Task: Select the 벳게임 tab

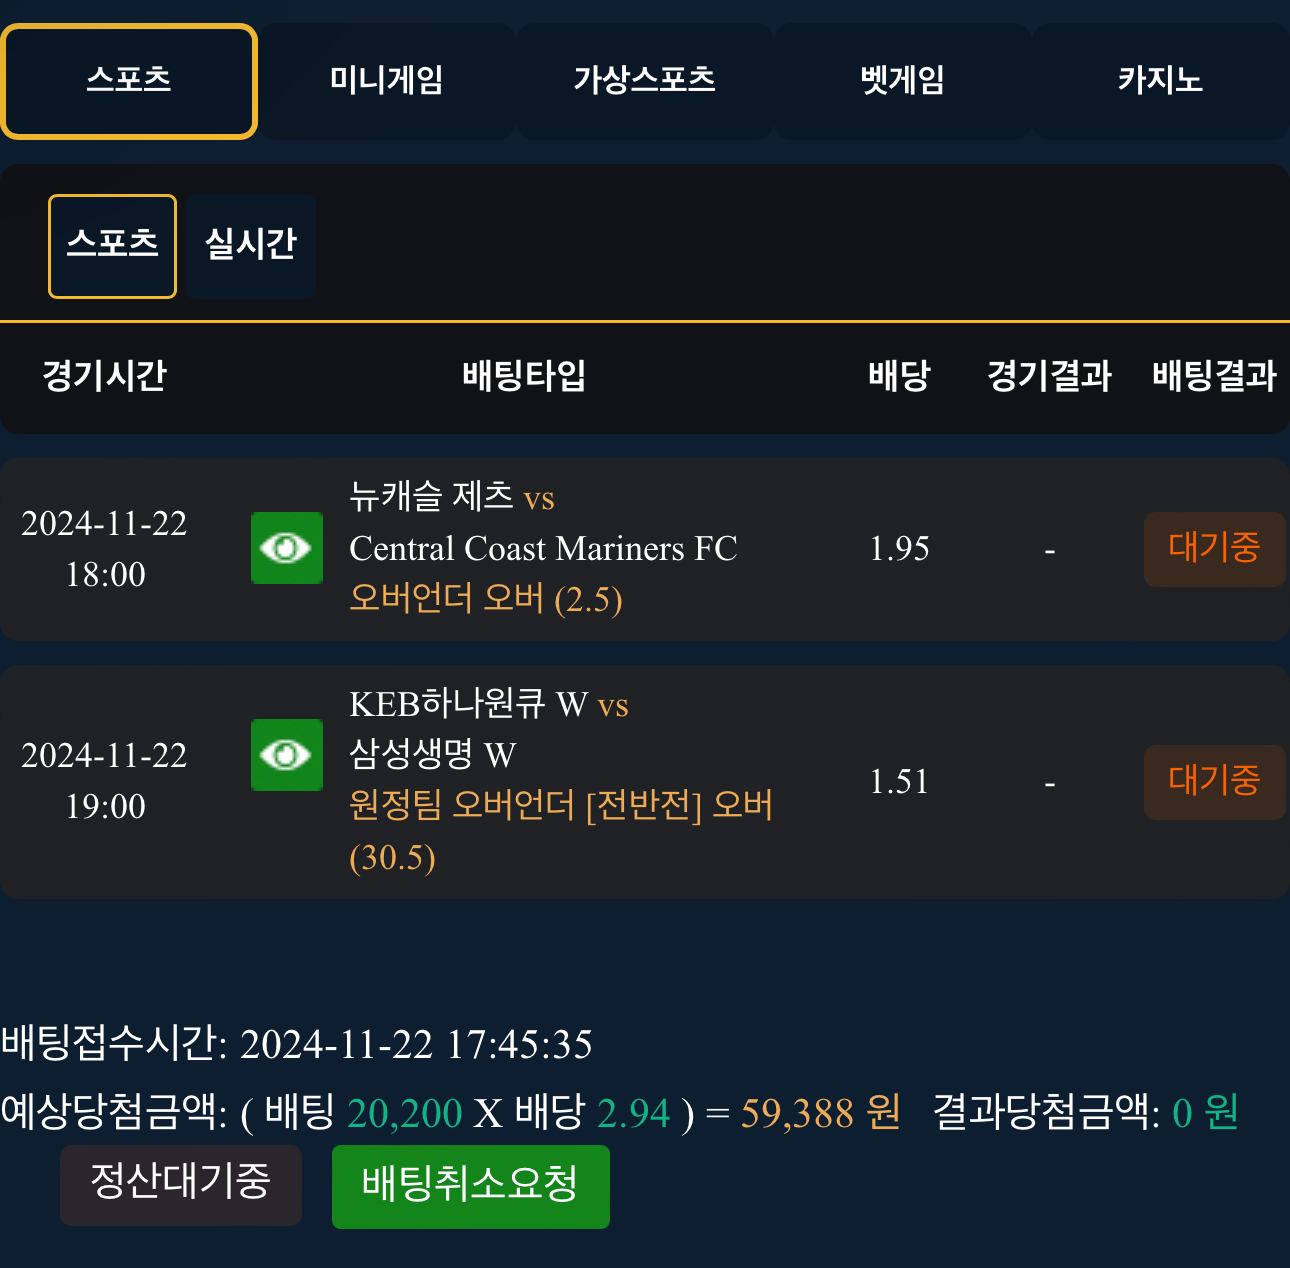Action: click(903, 81)
